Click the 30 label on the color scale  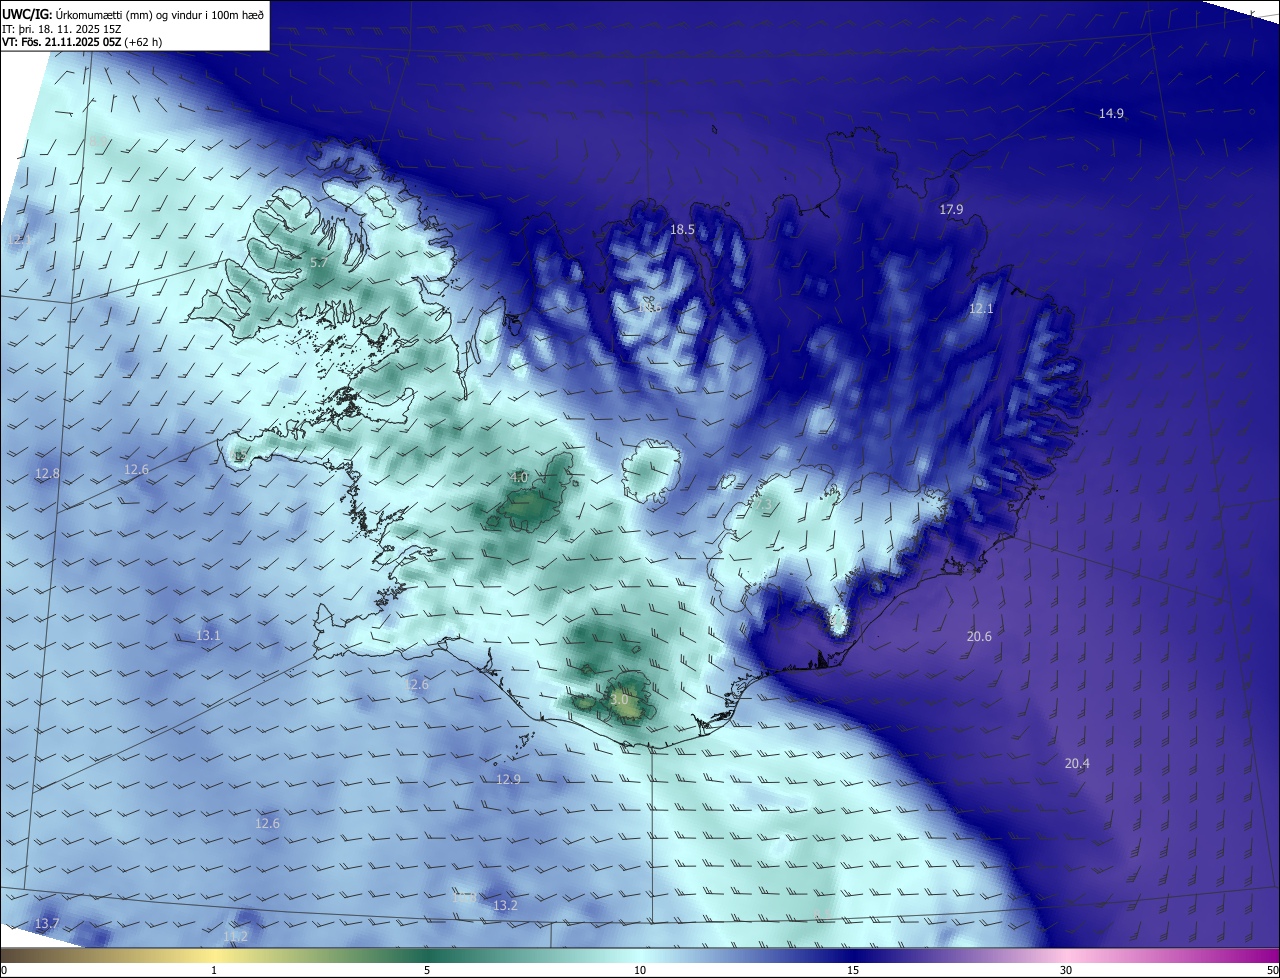tap(1066, 970)
